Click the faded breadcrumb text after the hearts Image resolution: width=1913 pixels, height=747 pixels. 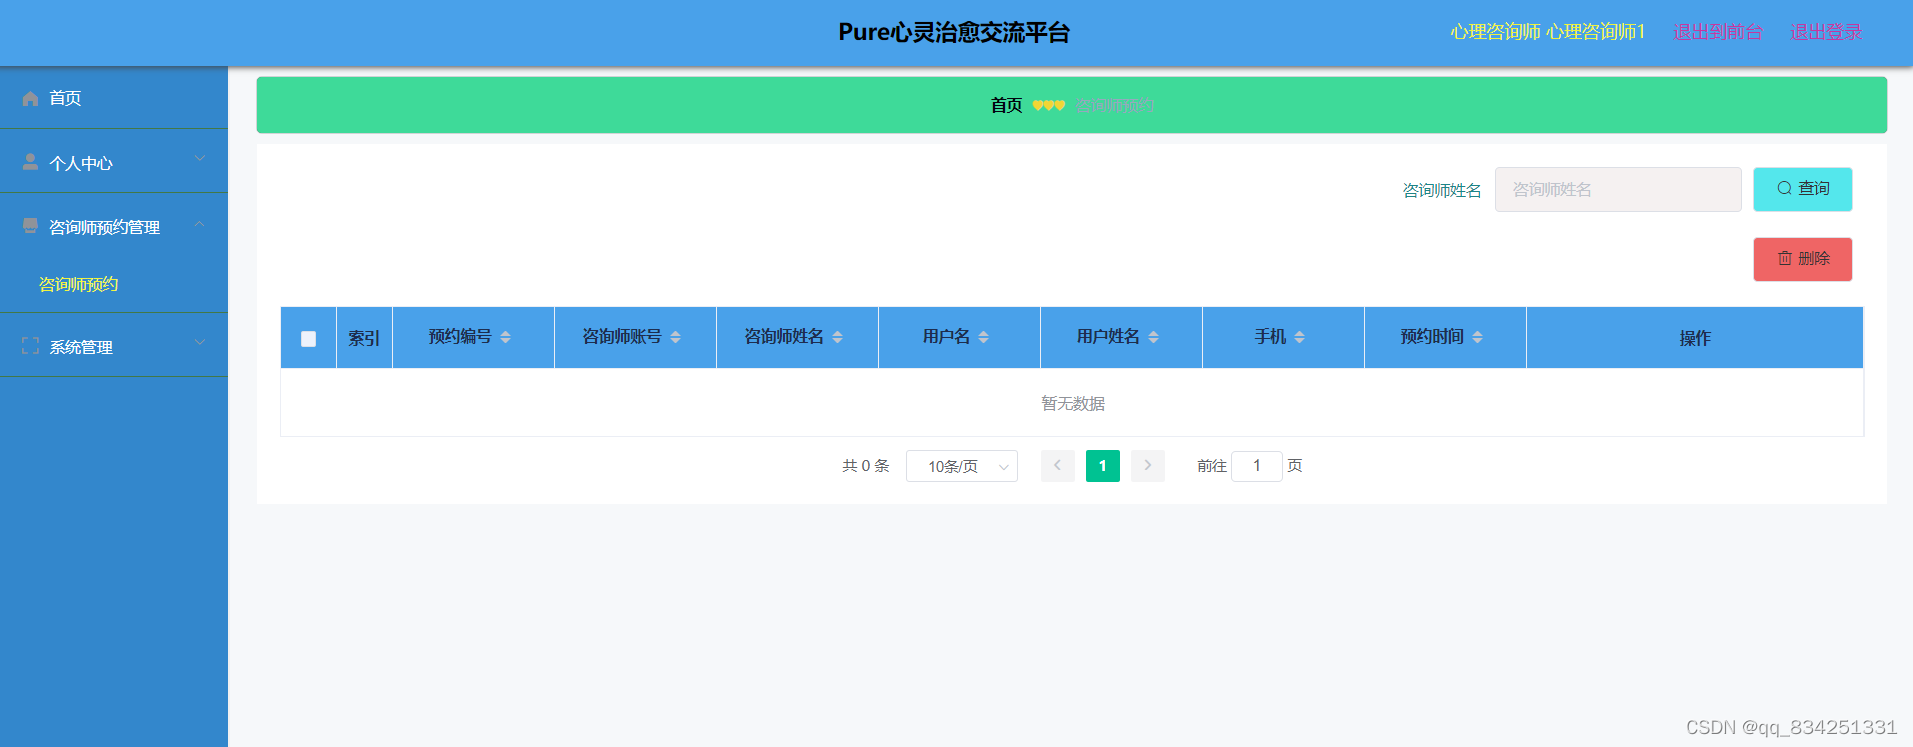point(1115,105)
